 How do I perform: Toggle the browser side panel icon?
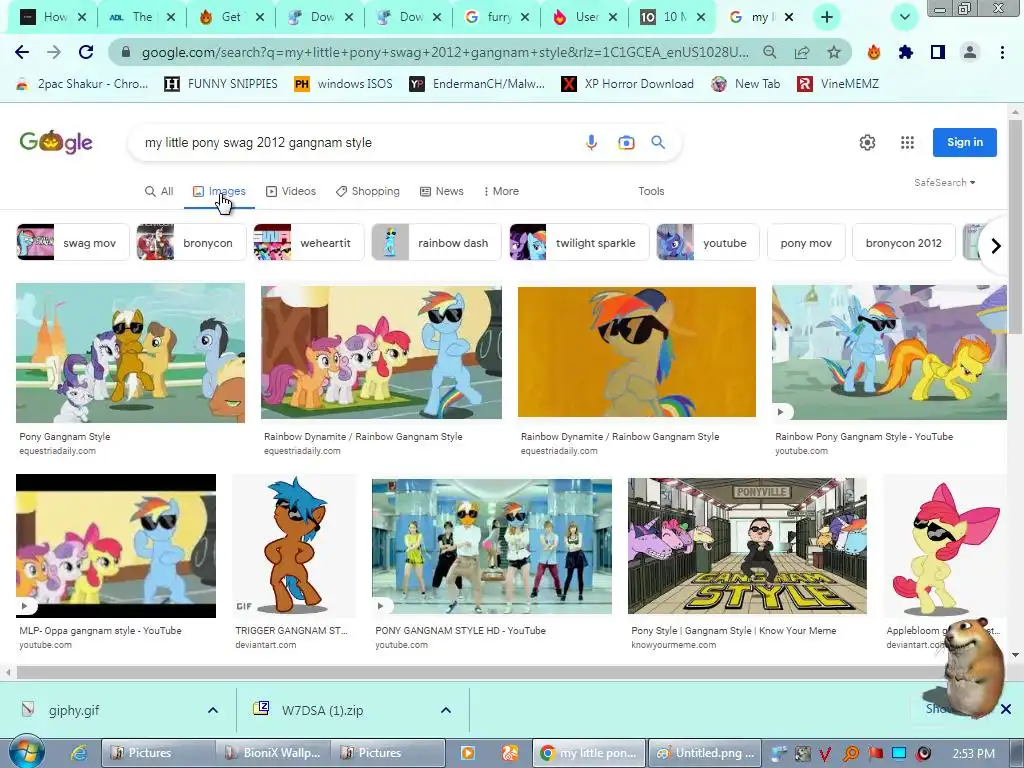[x=938, y=52]
